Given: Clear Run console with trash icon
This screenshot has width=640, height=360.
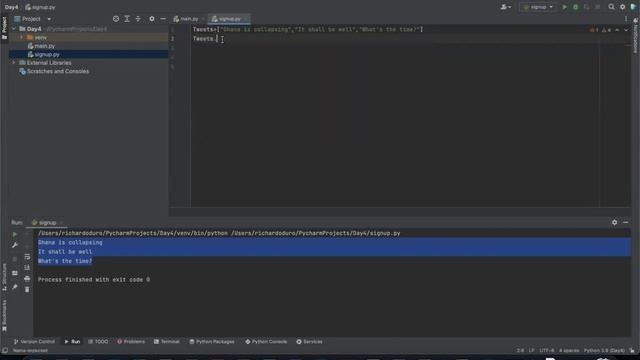Looking at the screenshot, I should pos(27,289).
